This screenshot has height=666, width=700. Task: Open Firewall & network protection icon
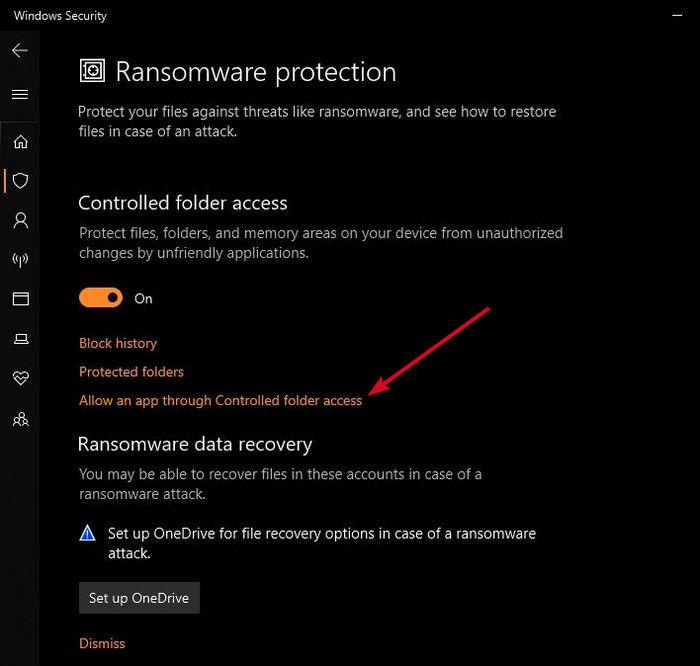20,260
